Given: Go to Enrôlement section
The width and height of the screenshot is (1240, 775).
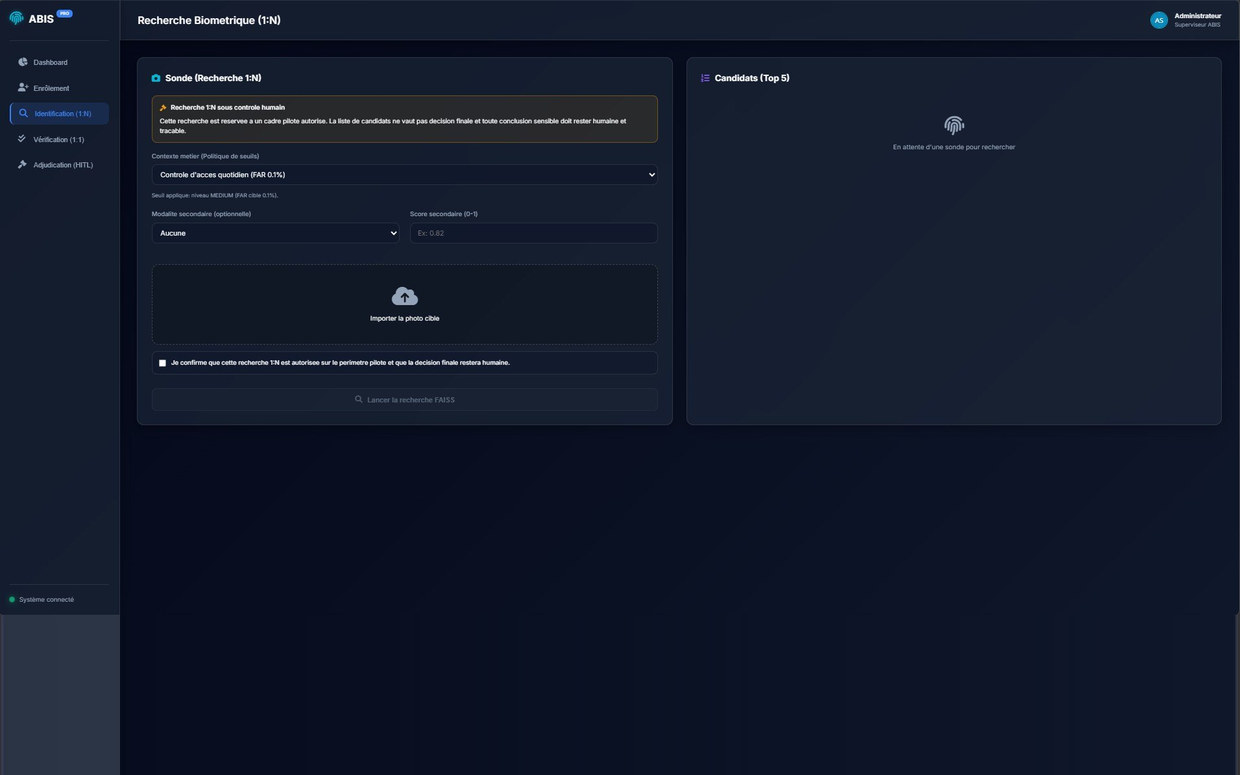Looking at the screenshot, I should (x=59, y=88).
